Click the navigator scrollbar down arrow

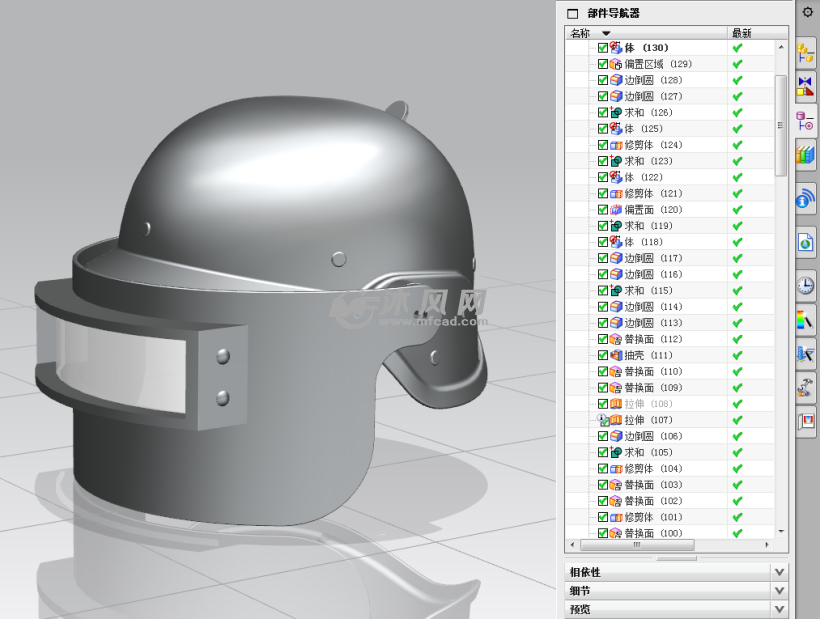click(x=781, y=532)
